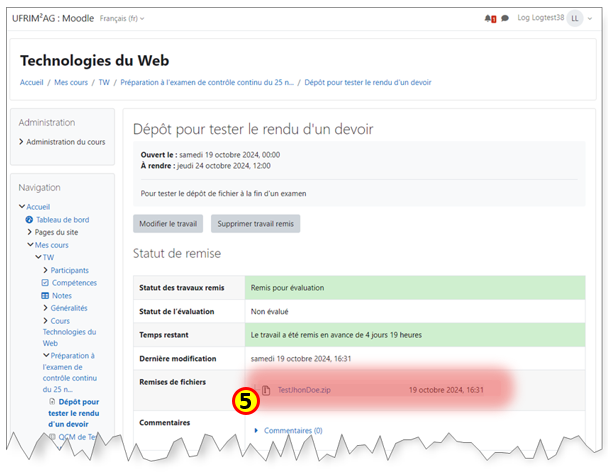Image resolution: width=608 pixels, height=472 pixels.
Task: Collapse the Mes cours tree node
Action: 30,244
